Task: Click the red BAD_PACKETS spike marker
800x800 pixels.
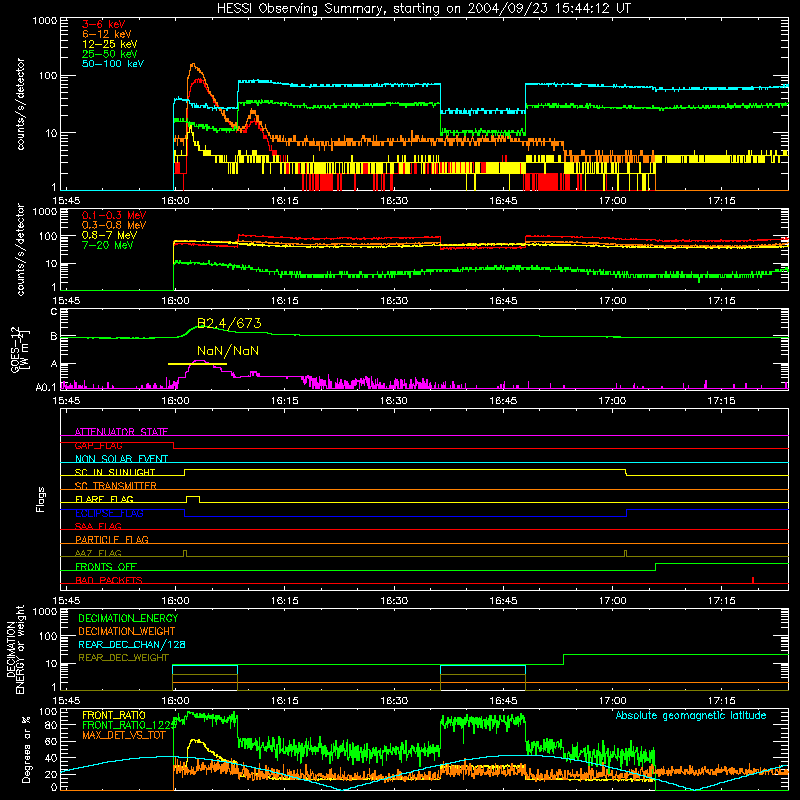Action: pos(753,580)
